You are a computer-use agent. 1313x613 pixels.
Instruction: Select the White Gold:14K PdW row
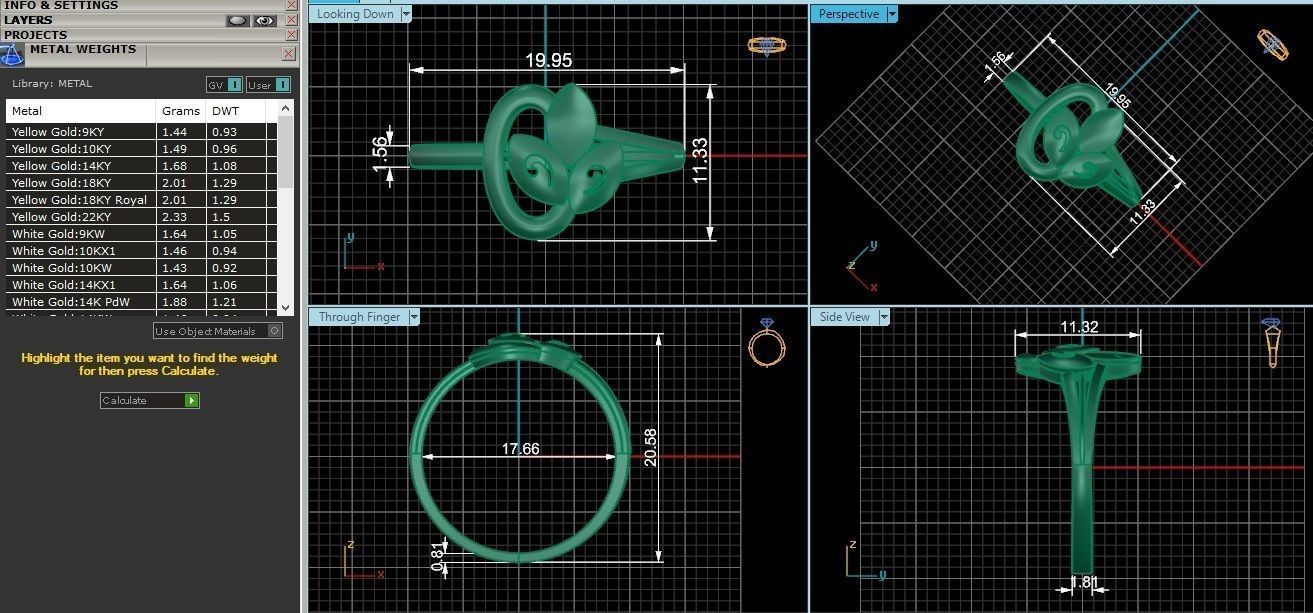point(142,301)
